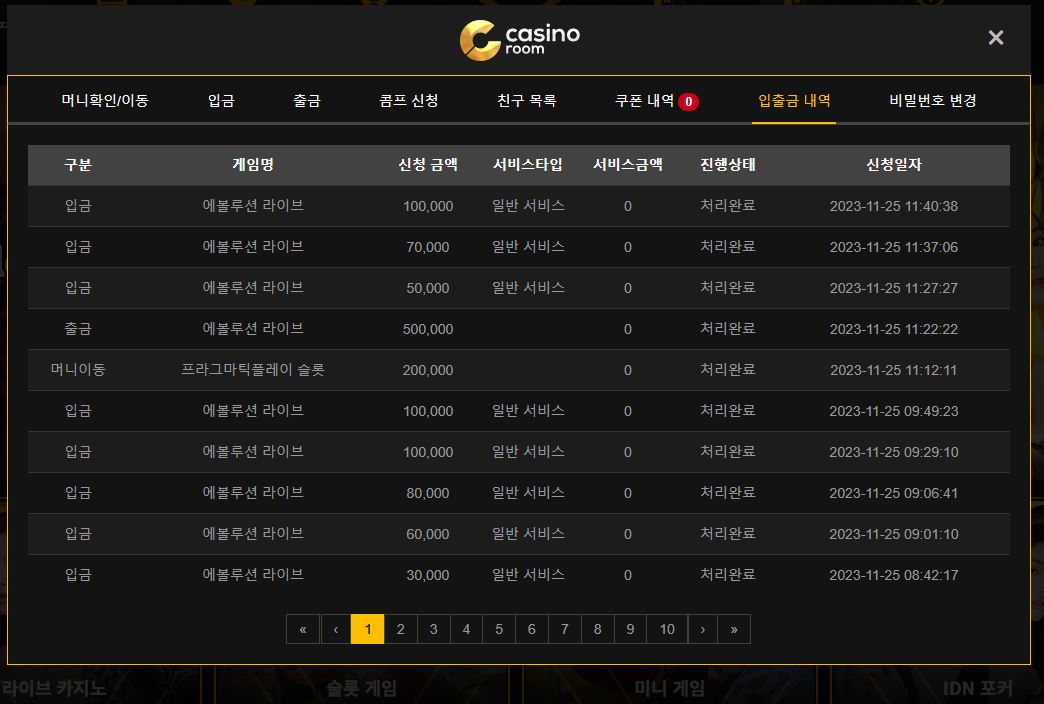Click the 진행상태 column header
Image resolution: width=1044 pixels, height=704 pixels.
(x=728, y=165)
